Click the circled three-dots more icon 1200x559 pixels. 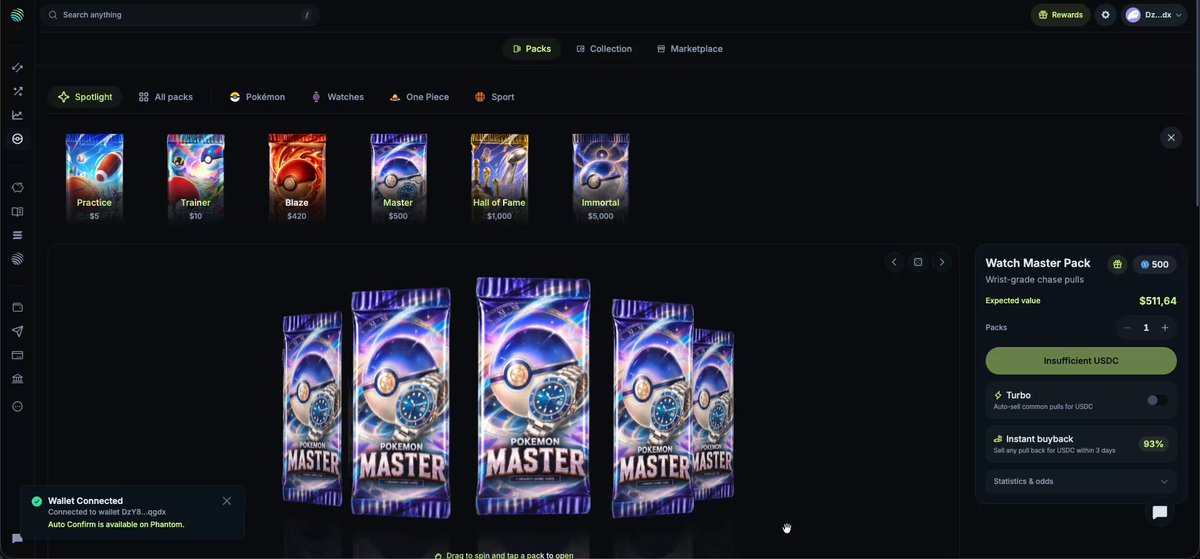pos(17,407)
